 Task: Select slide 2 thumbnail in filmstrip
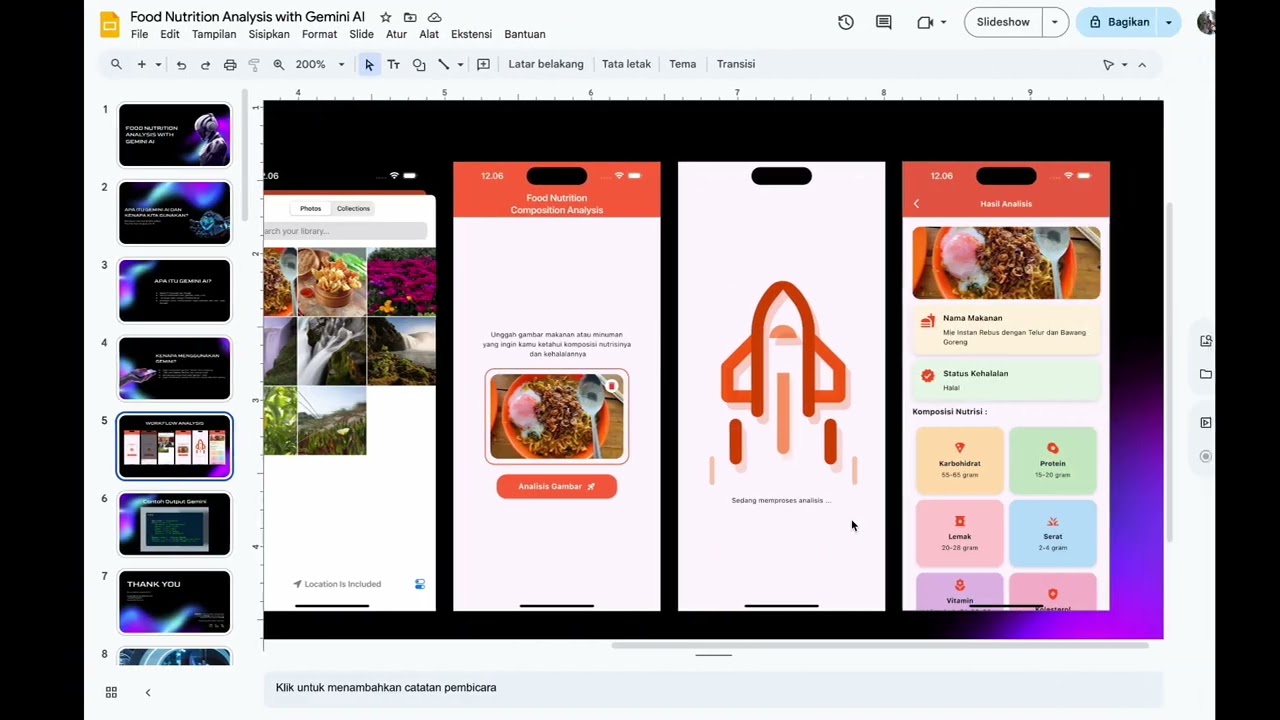175,212
